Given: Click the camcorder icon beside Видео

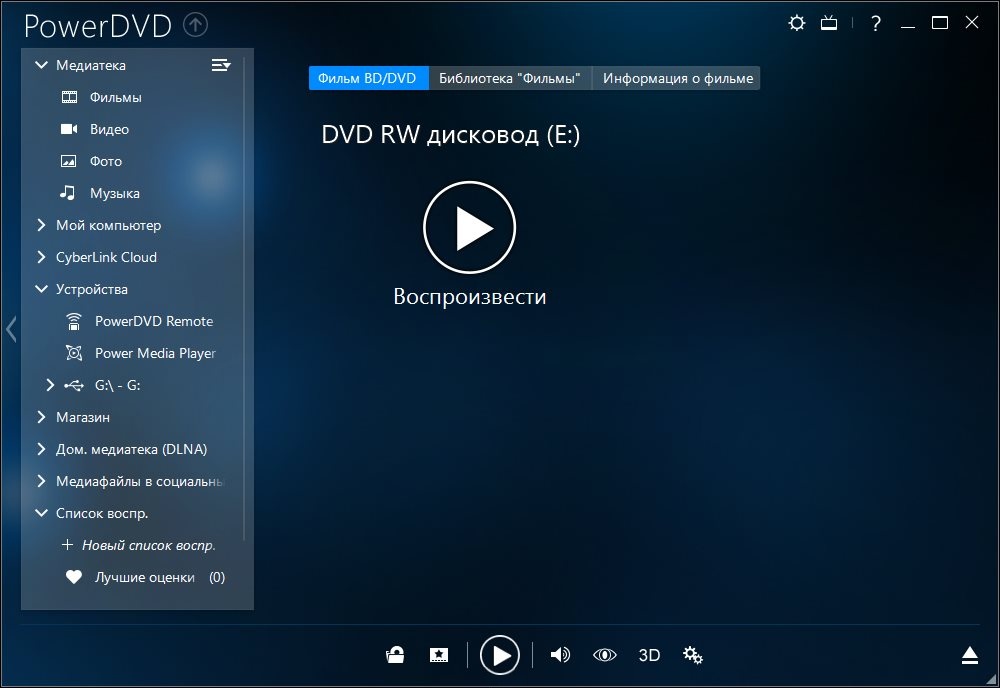Looking at the screenshot, I should tap(69, 129).
